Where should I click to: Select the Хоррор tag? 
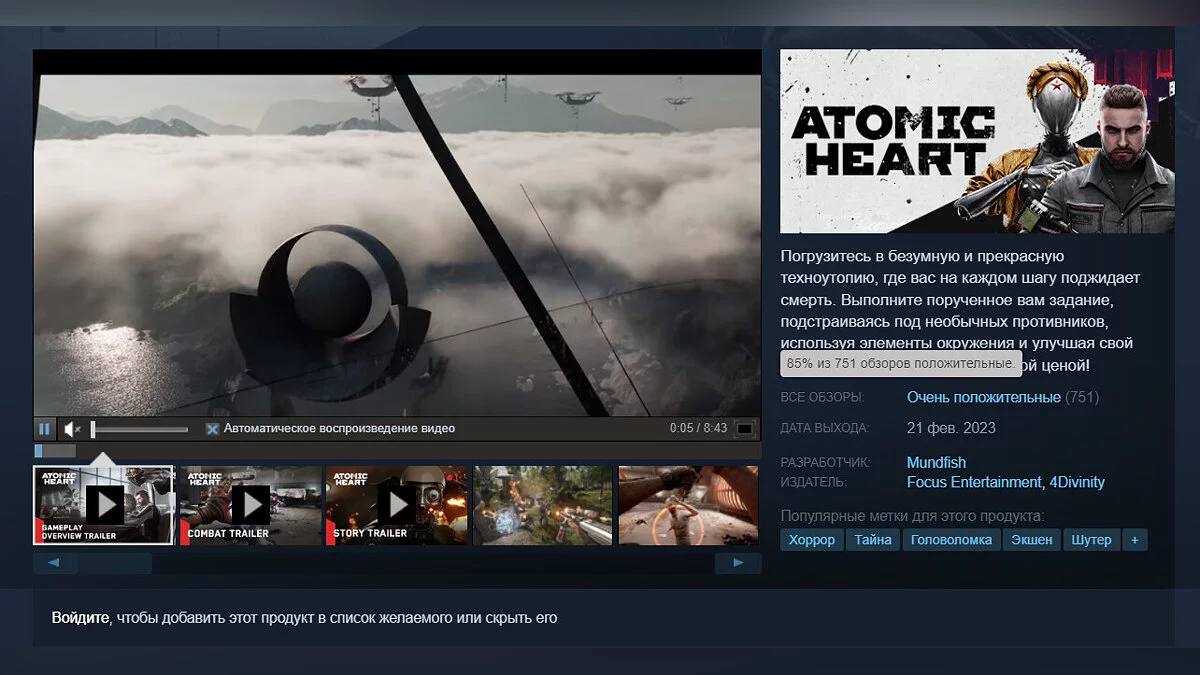811,540
